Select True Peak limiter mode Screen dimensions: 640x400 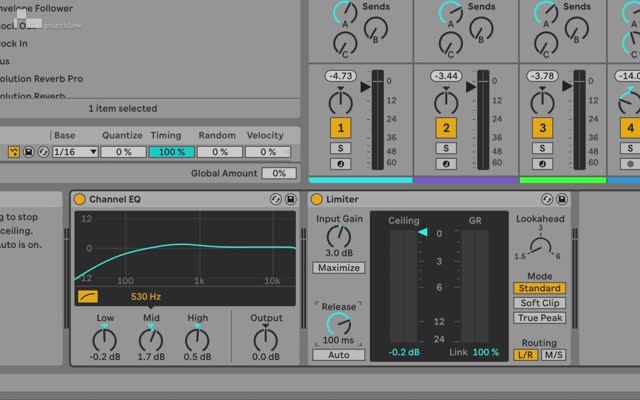pos(540,318)
